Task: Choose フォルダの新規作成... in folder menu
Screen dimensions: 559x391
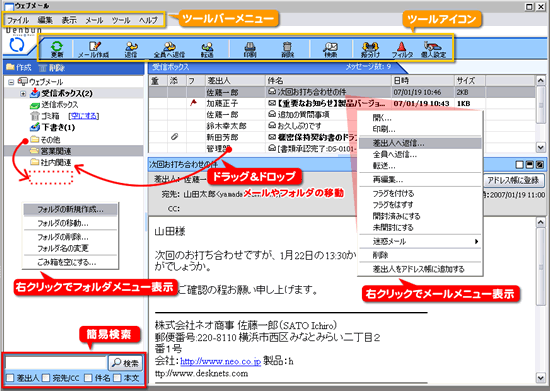Action: pyautogui.click(x=70, y=209)
